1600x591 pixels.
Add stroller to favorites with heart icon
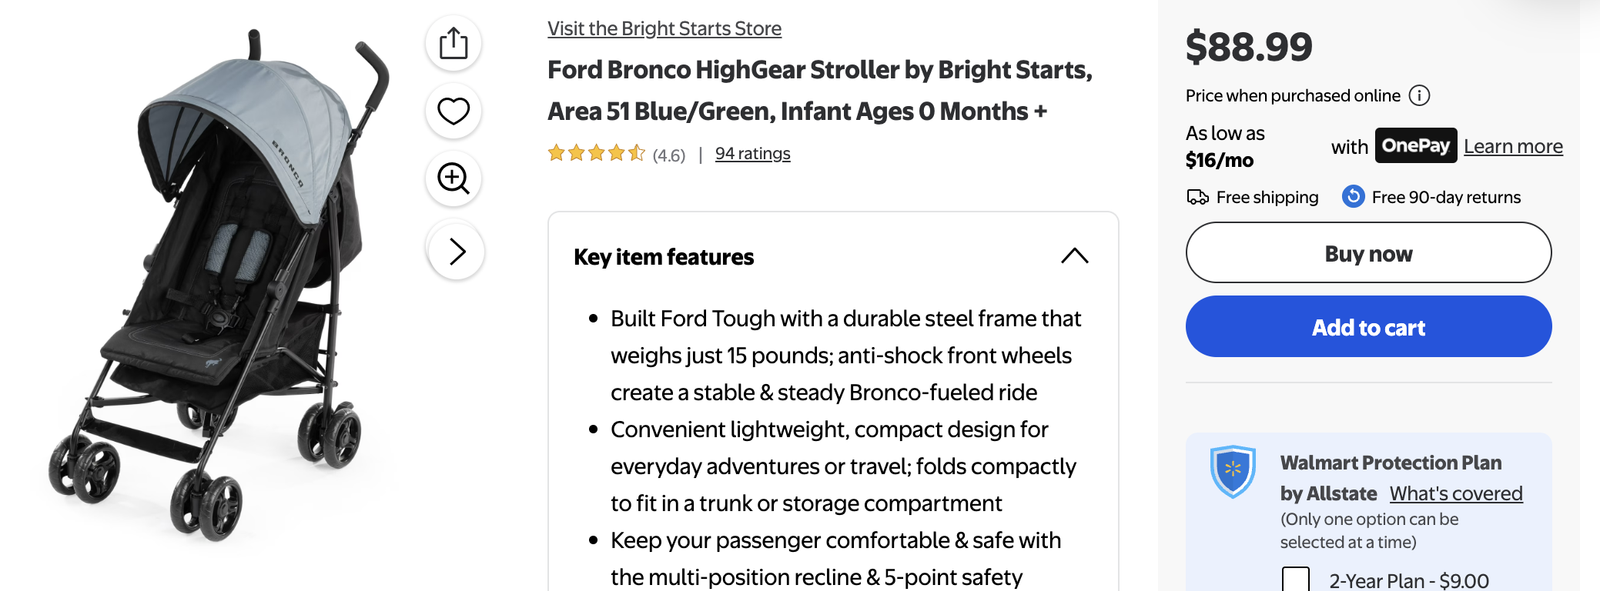click(454, 111)
